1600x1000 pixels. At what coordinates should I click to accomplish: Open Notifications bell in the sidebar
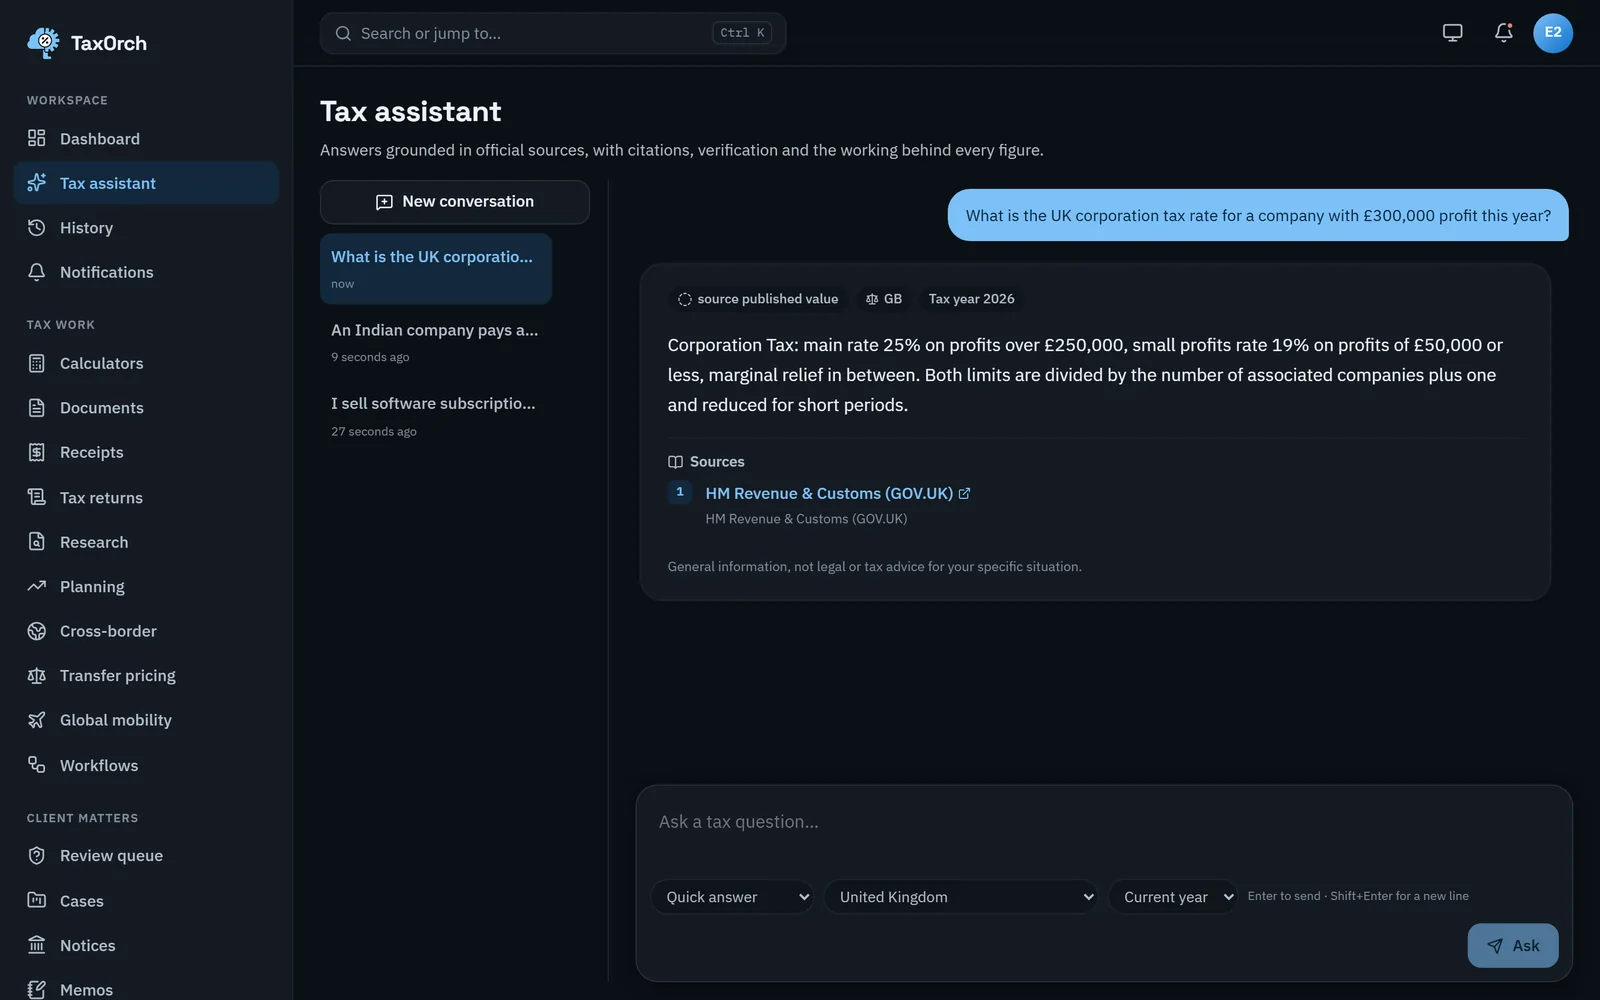point(37,272)
